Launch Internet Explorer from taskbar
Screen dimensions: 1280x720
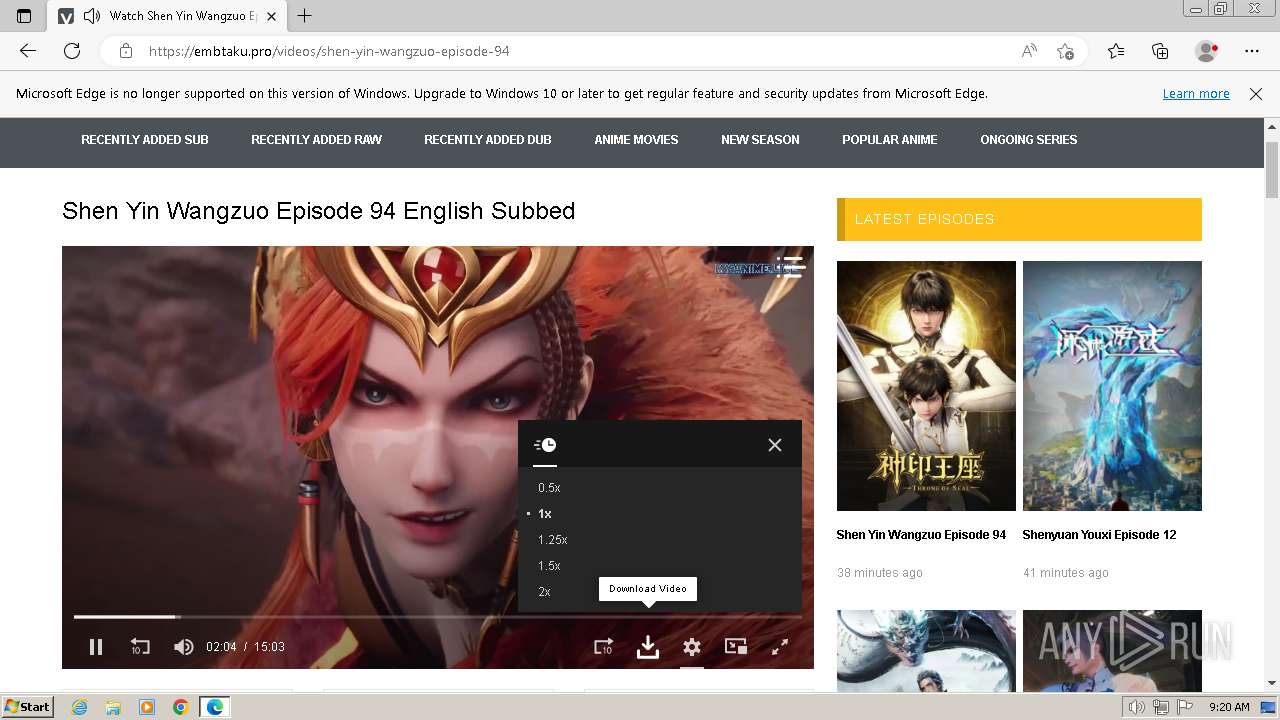click(x=79, y=707)
